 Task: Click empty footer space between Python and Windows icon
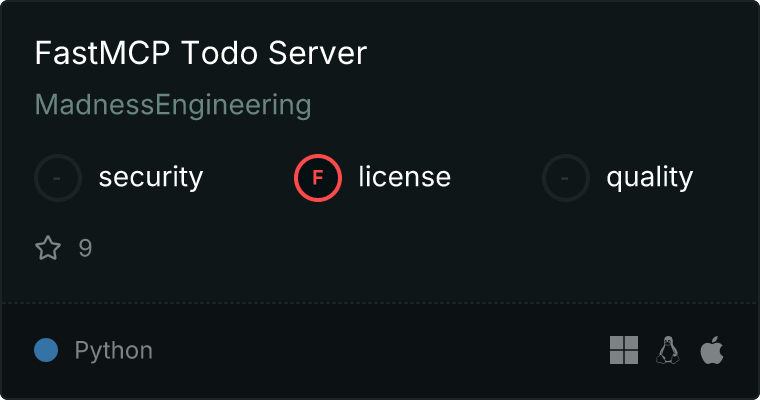pyautogui.click(x=380, y=350)
